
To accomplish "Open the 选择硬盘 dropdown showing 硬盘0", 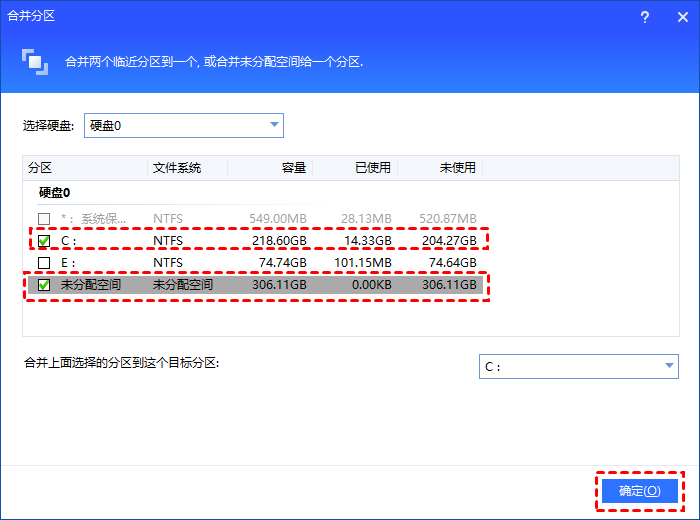I will pos(184,125).
